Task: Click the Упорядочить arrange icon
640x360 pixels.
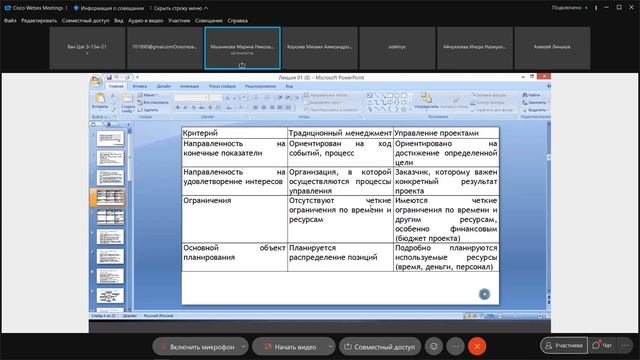Action: tap(426, 98)
